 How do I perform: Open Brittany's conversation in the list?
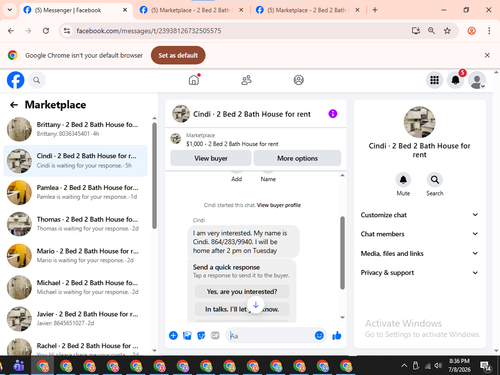click(76, 129)
